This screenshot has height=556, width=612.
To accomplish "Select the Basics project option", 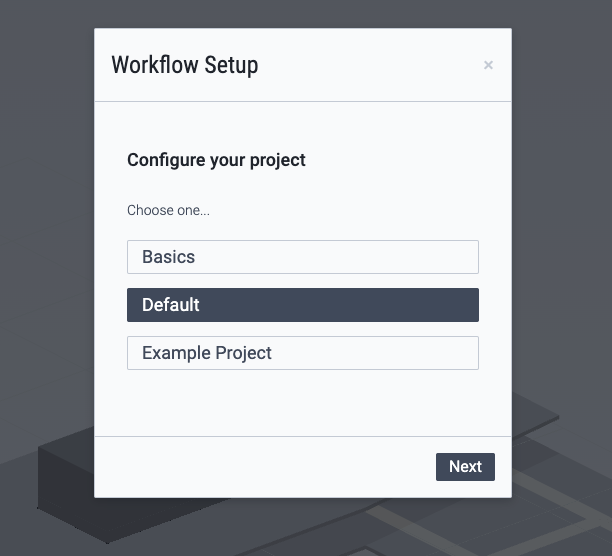I will click(302, 257).
